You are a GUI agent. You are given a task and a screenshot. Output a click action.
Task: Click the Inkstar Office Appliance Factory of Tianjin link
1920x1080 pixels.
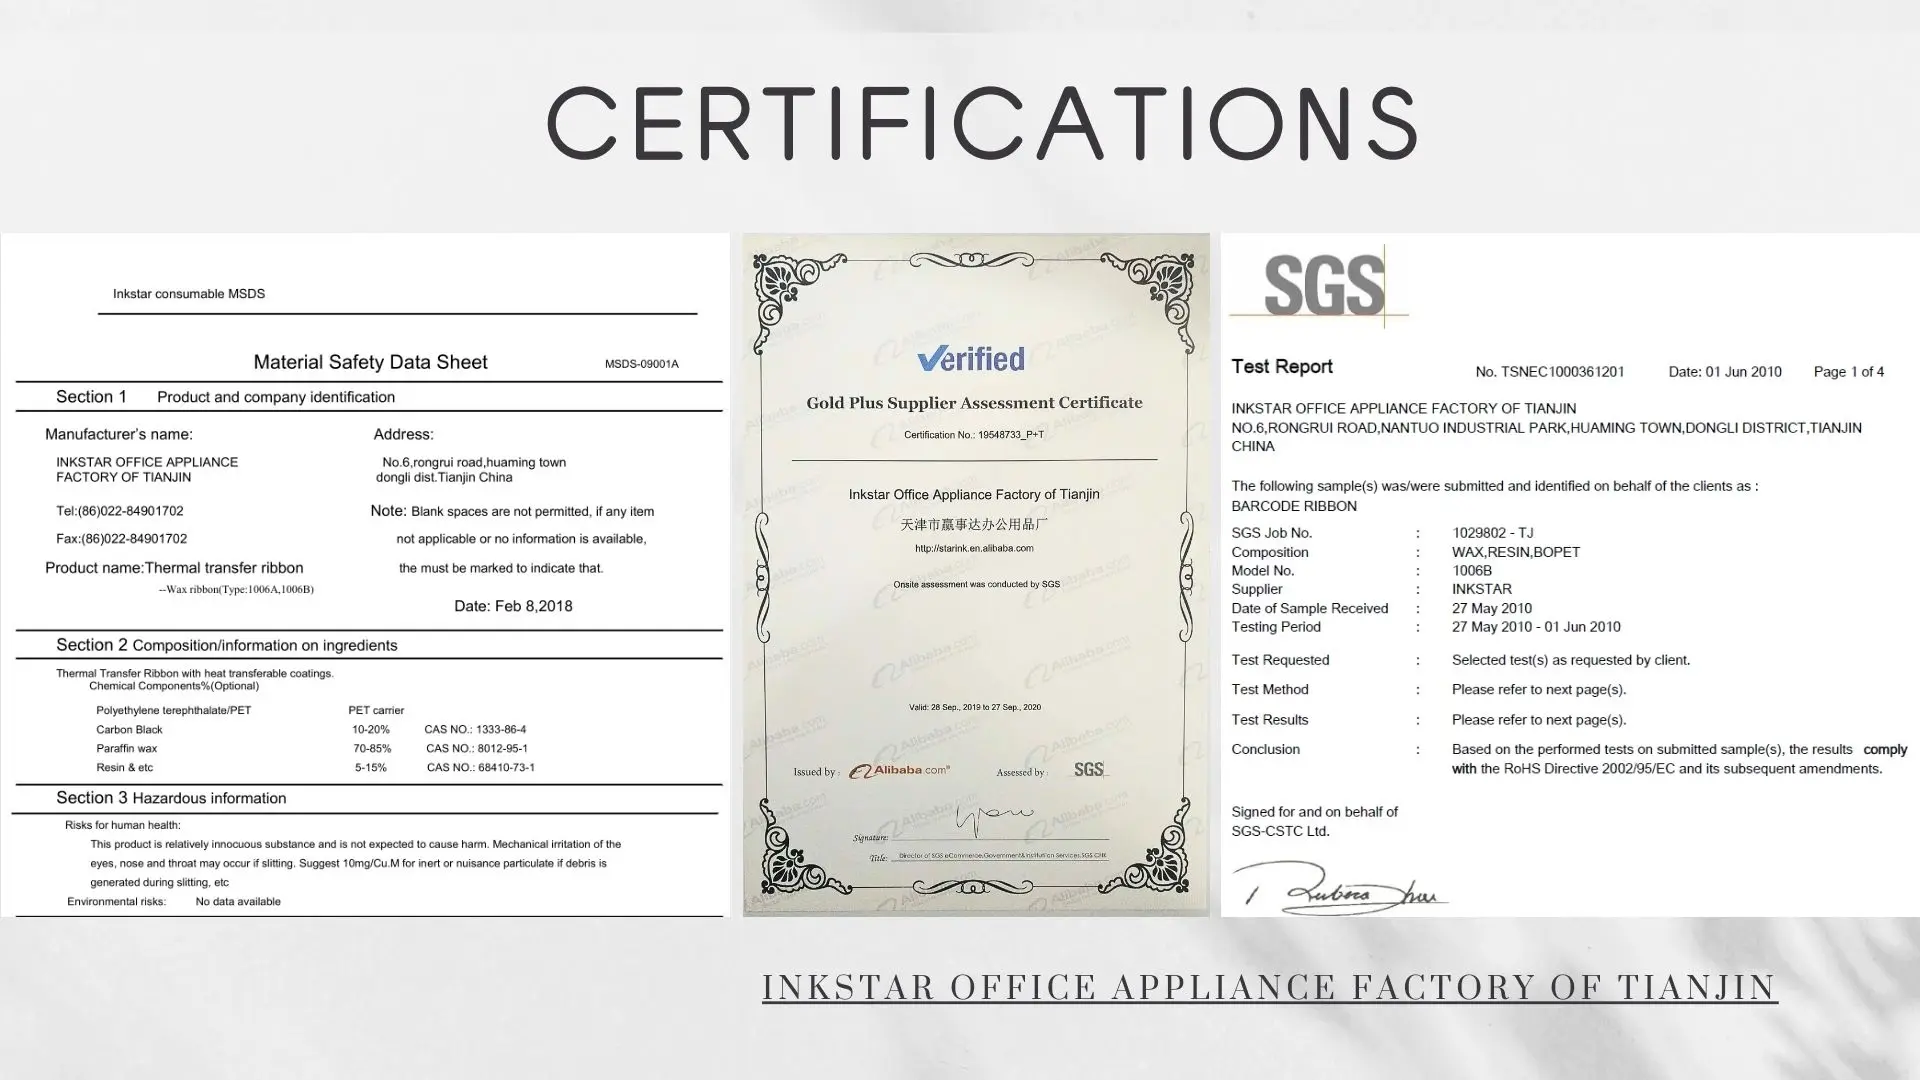(x=1269, y=987)
